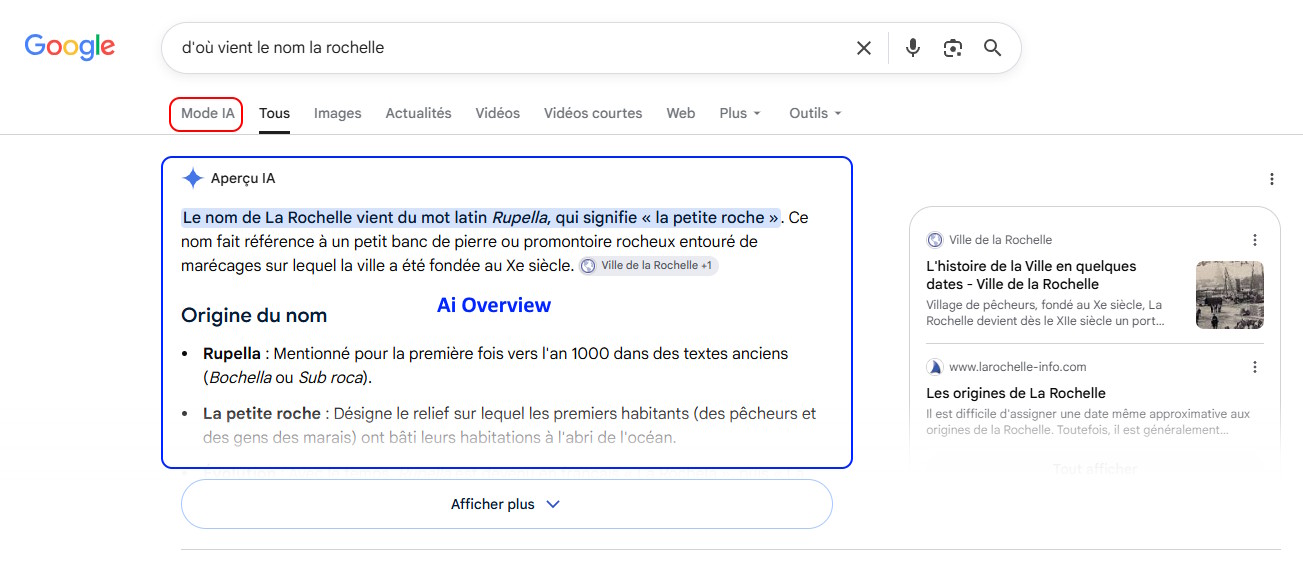Click the bold Rupella bullet term
Screen dimensions: 1303x565
[x=232, y=354]
